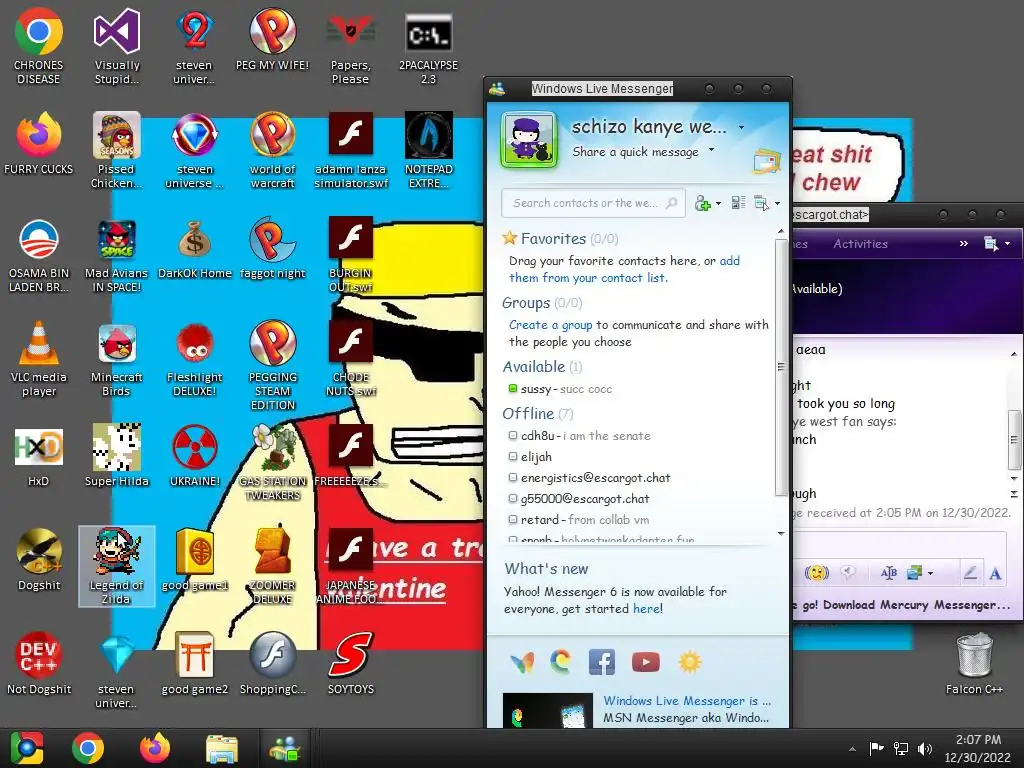
Task: Click the 'here' link under What's new
Action: tap(645, 609)
